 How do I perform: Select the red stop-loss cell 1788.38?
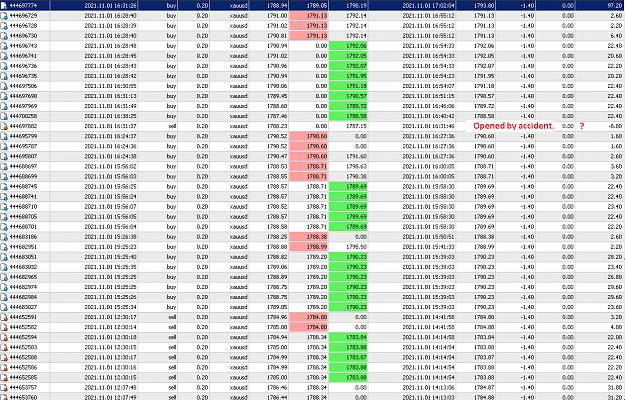(x=309, y=237)
